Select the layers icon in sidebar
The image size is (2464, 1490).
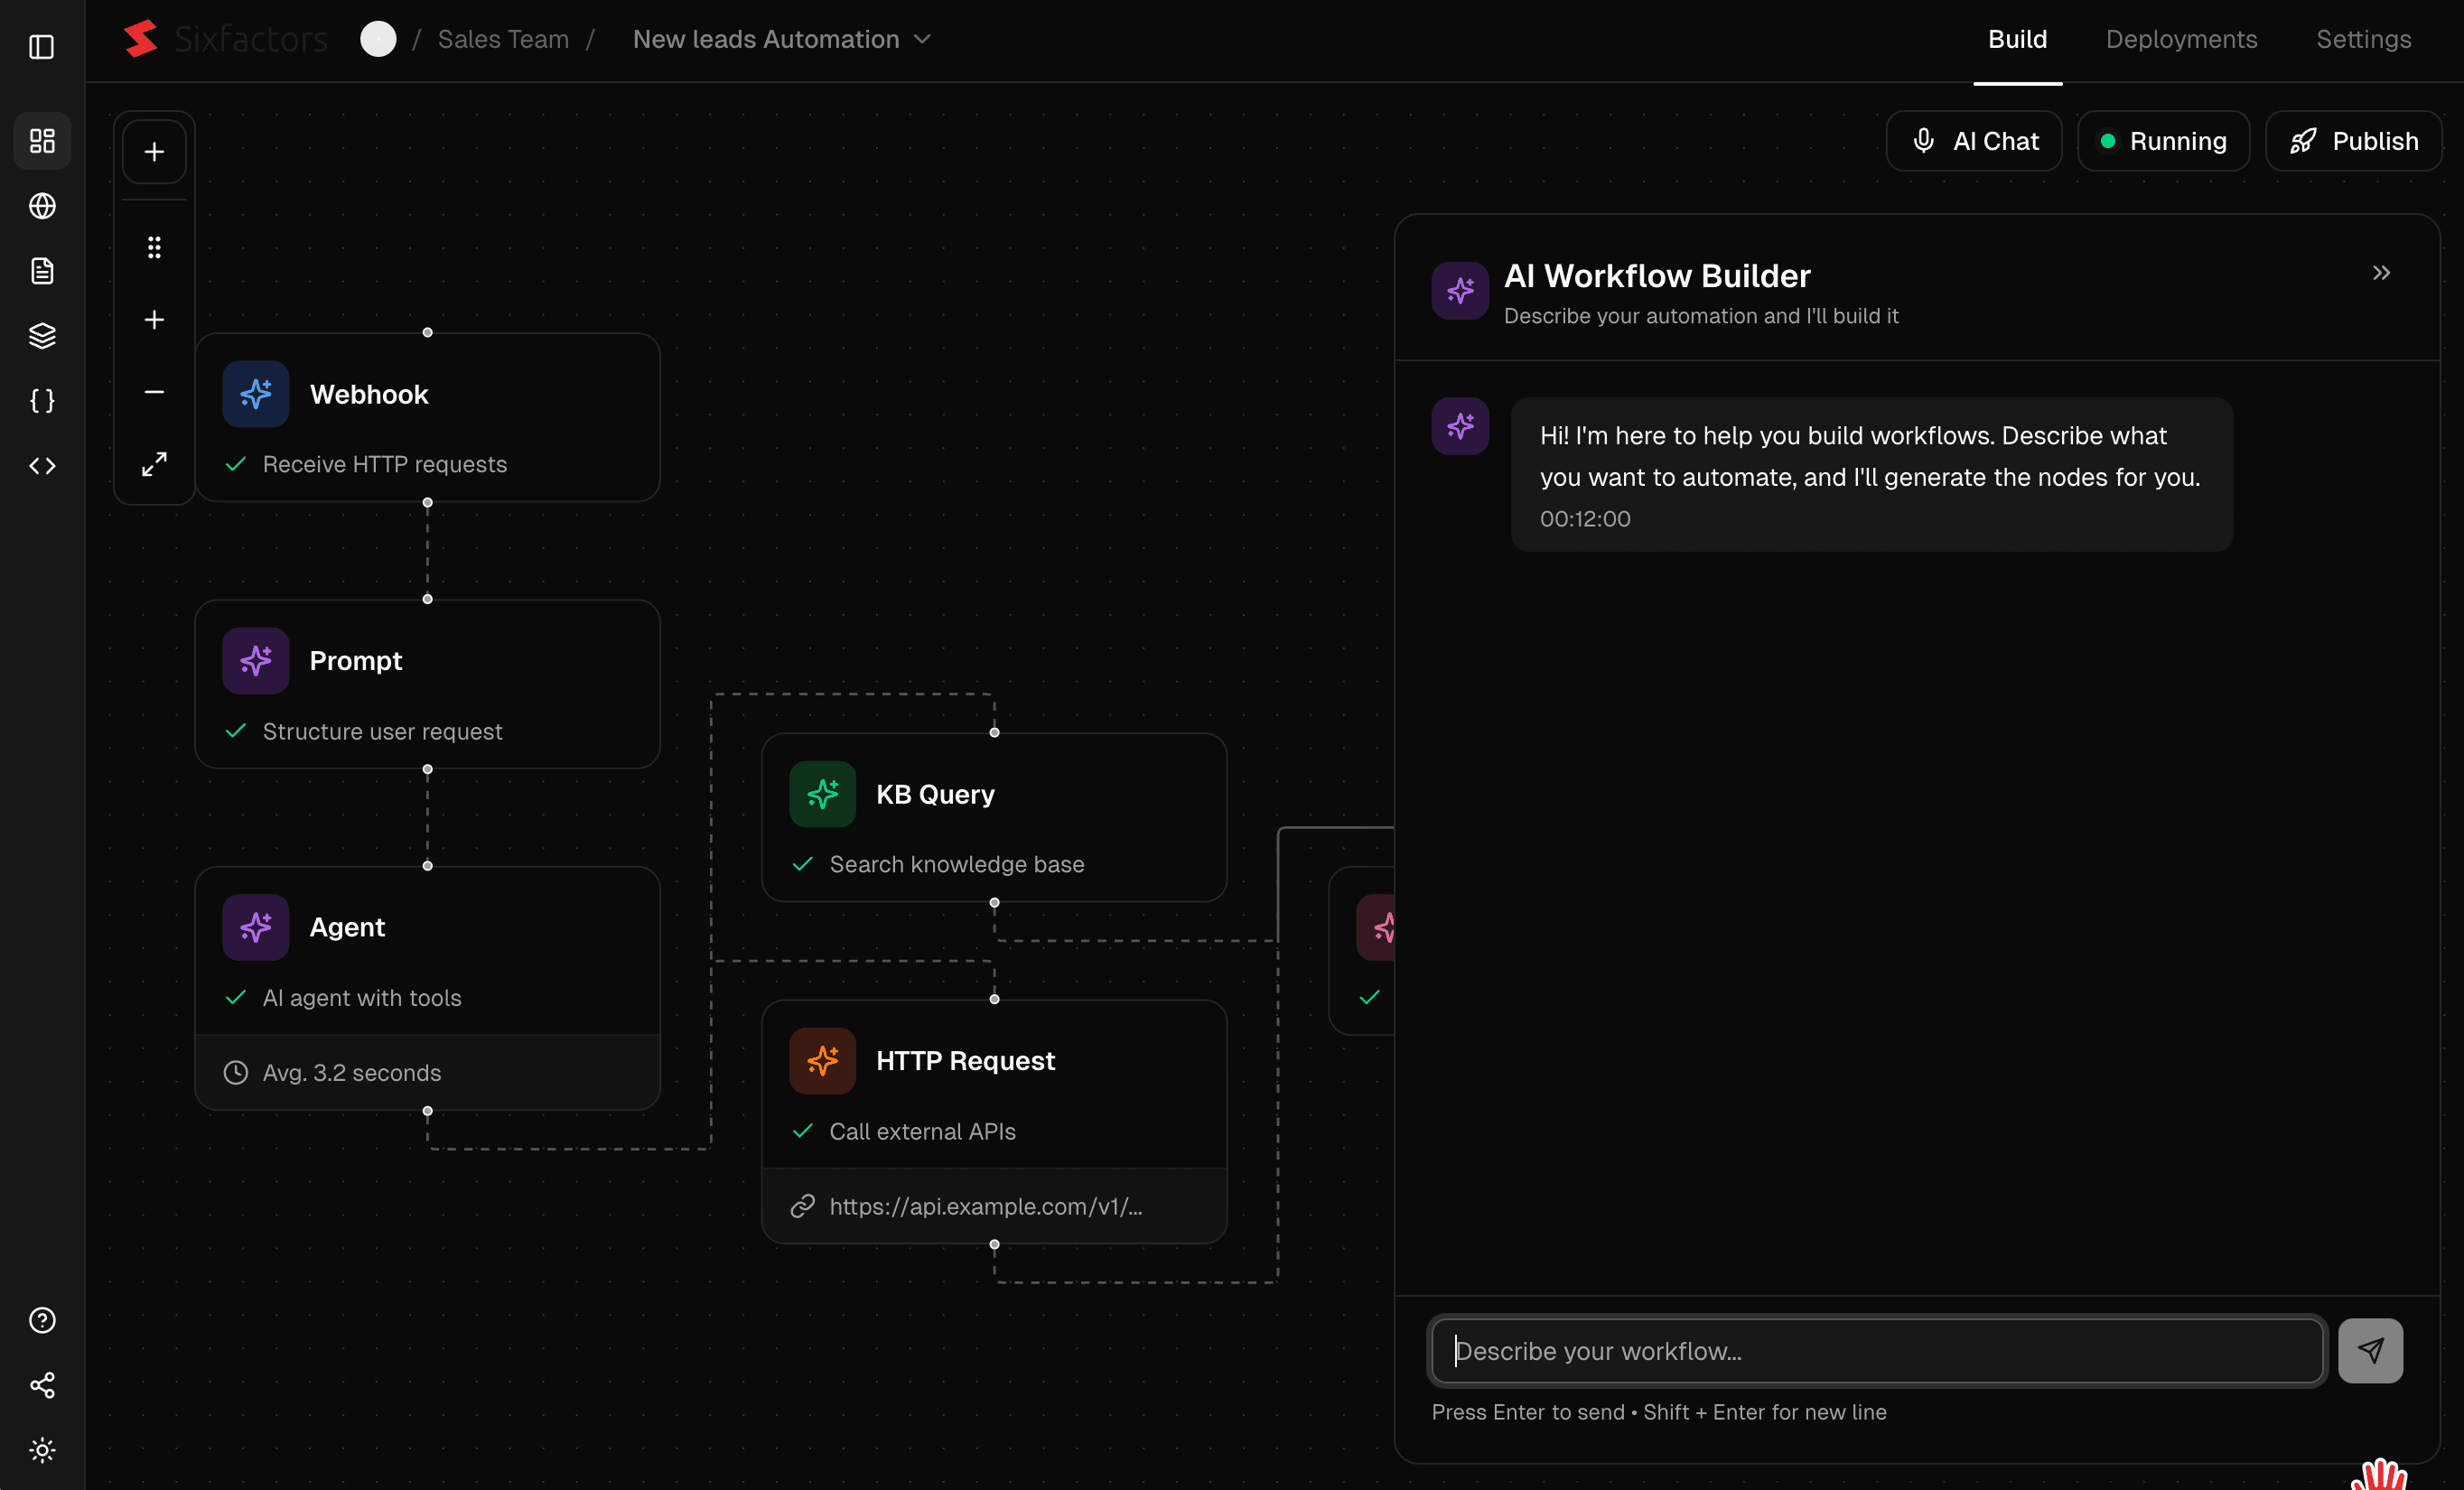[42, 335]
